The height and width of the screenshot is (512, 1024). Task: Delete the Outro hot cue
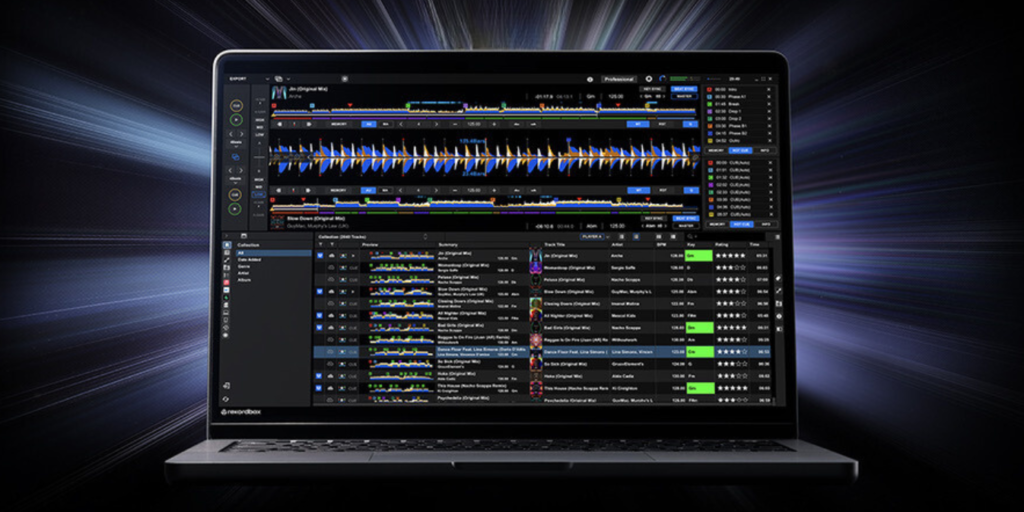(769, 140)
